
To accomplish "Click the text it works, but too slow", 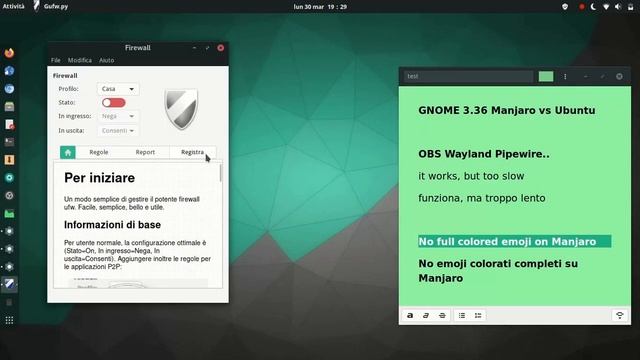I will [471, 176].
